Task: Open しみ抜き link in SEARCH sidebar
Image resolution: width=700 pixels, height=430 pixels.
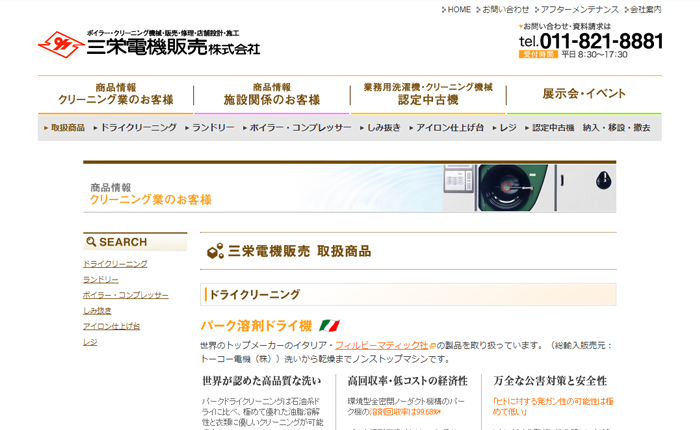Action: 97,311
